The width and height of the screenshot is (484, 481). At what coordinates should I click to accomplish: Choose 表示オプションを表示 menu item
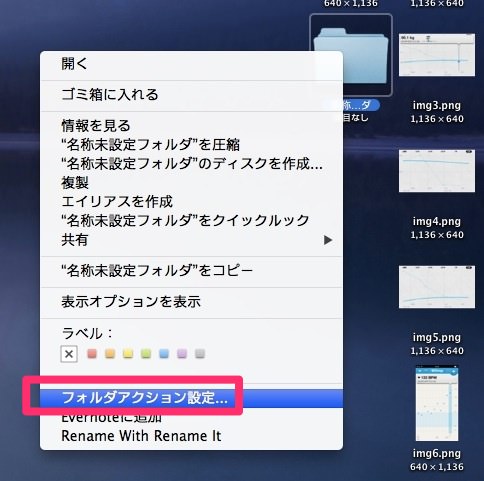pyautogui.click(x=191, y=302)
